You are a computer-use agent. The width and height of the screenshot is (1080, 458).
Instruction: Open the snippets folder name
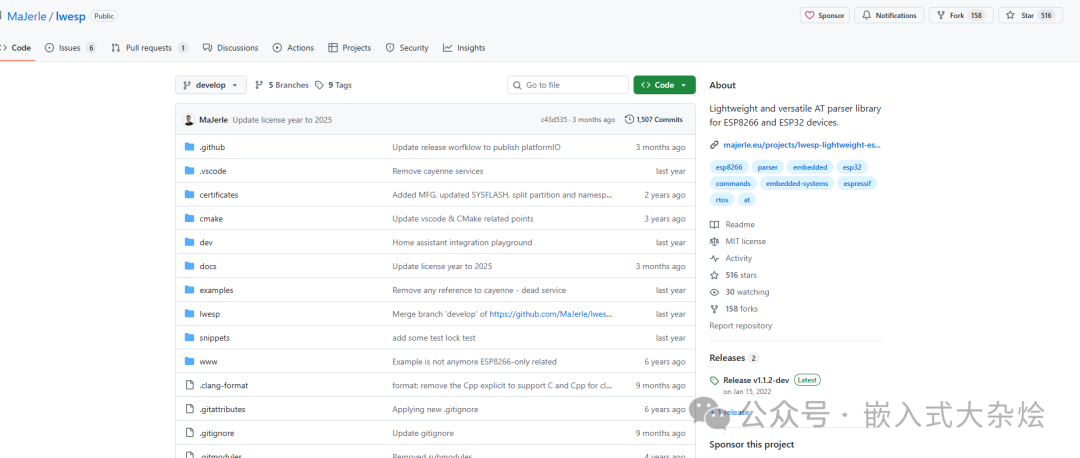tap(215, 338)
